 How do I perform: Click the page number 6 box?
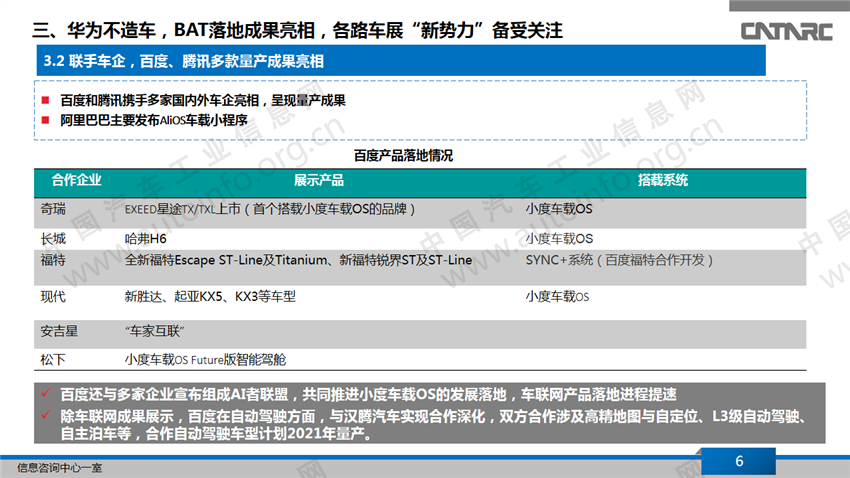738,461
